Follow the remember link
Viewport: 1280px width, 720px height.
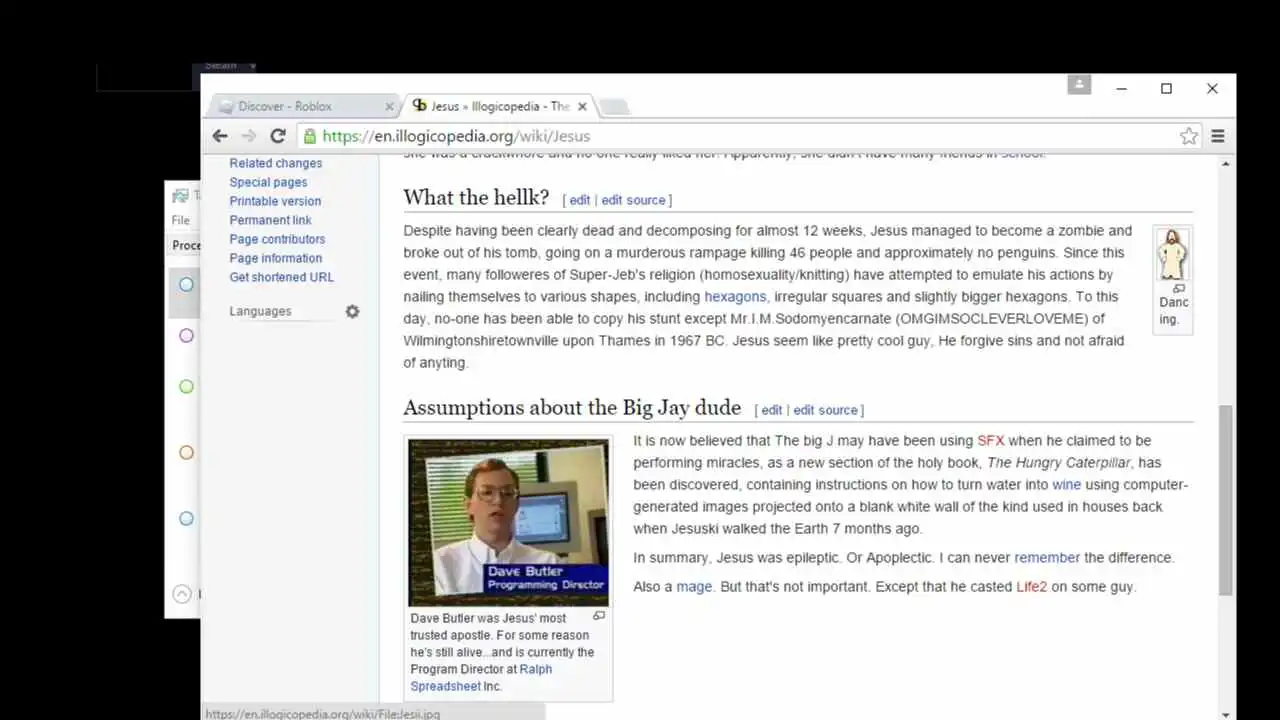[1047, 558]
